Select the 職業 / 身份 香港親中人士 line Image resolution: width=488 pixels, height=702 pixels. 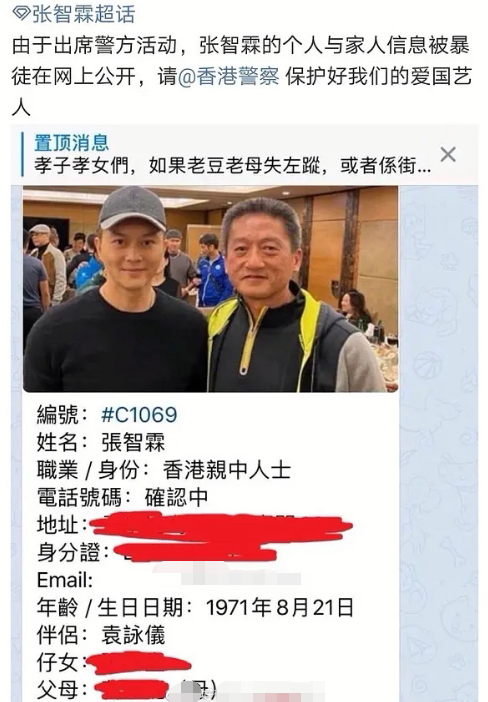tap(164, 470)
